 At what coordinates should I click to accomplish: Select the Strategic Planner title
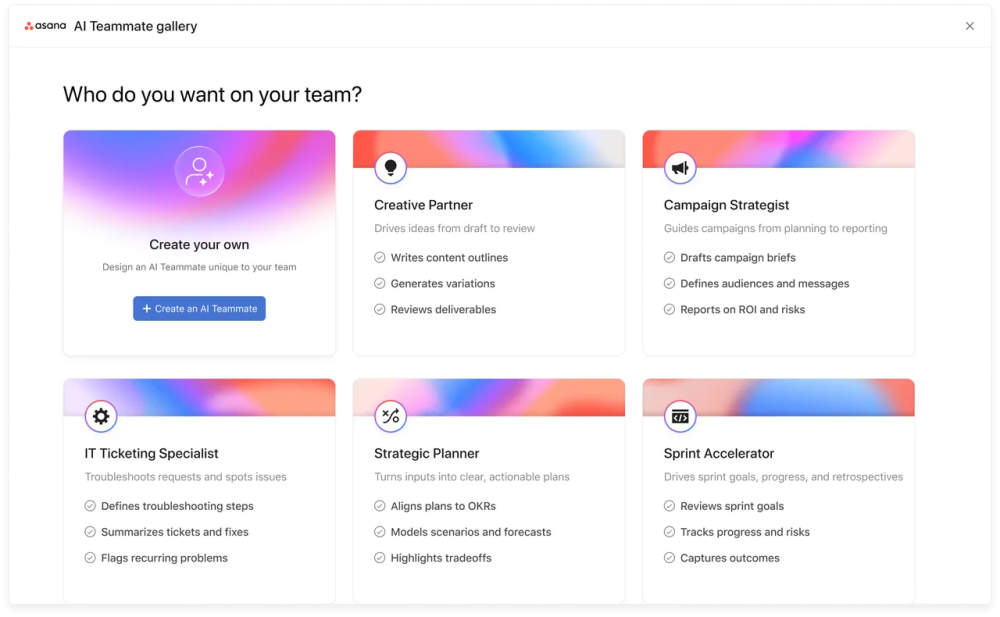pyautogui.click(x=426, y=453)
